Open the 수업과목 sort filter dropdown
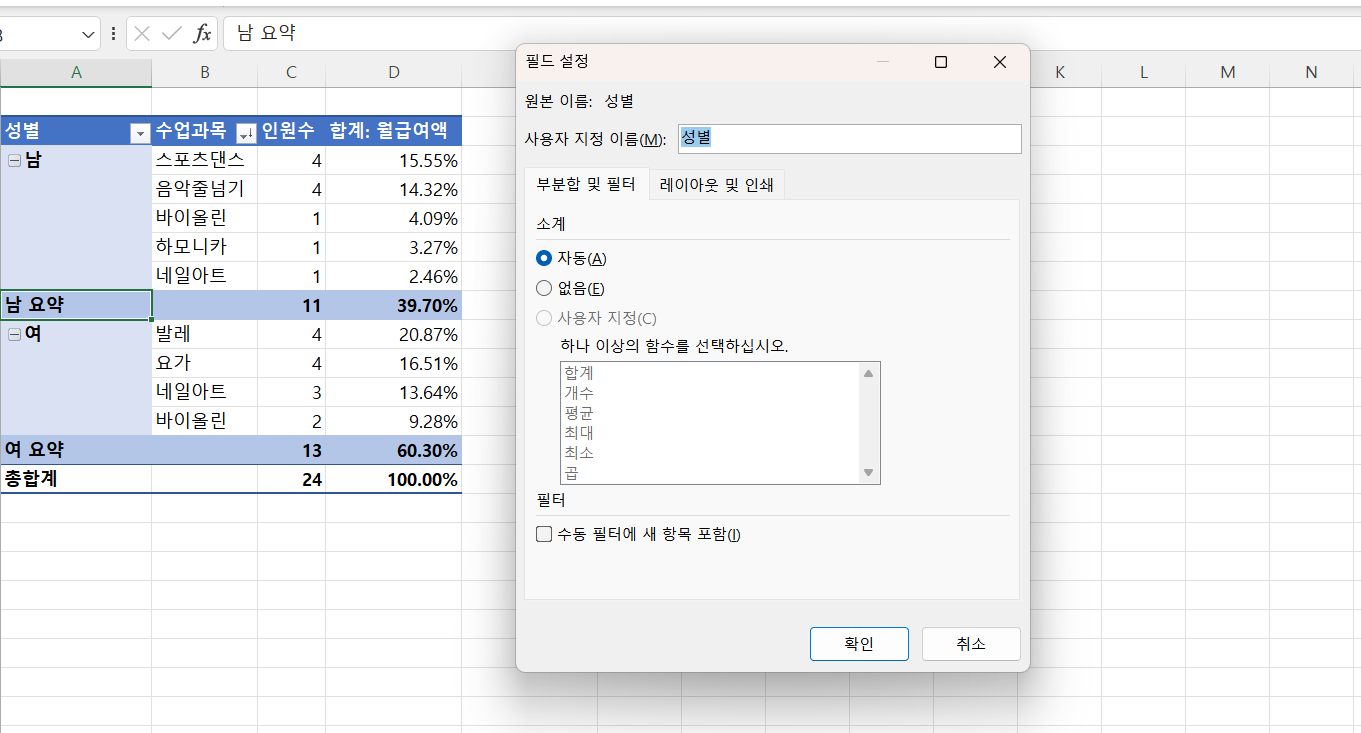1361x733 pixels. tap(245, 132)
